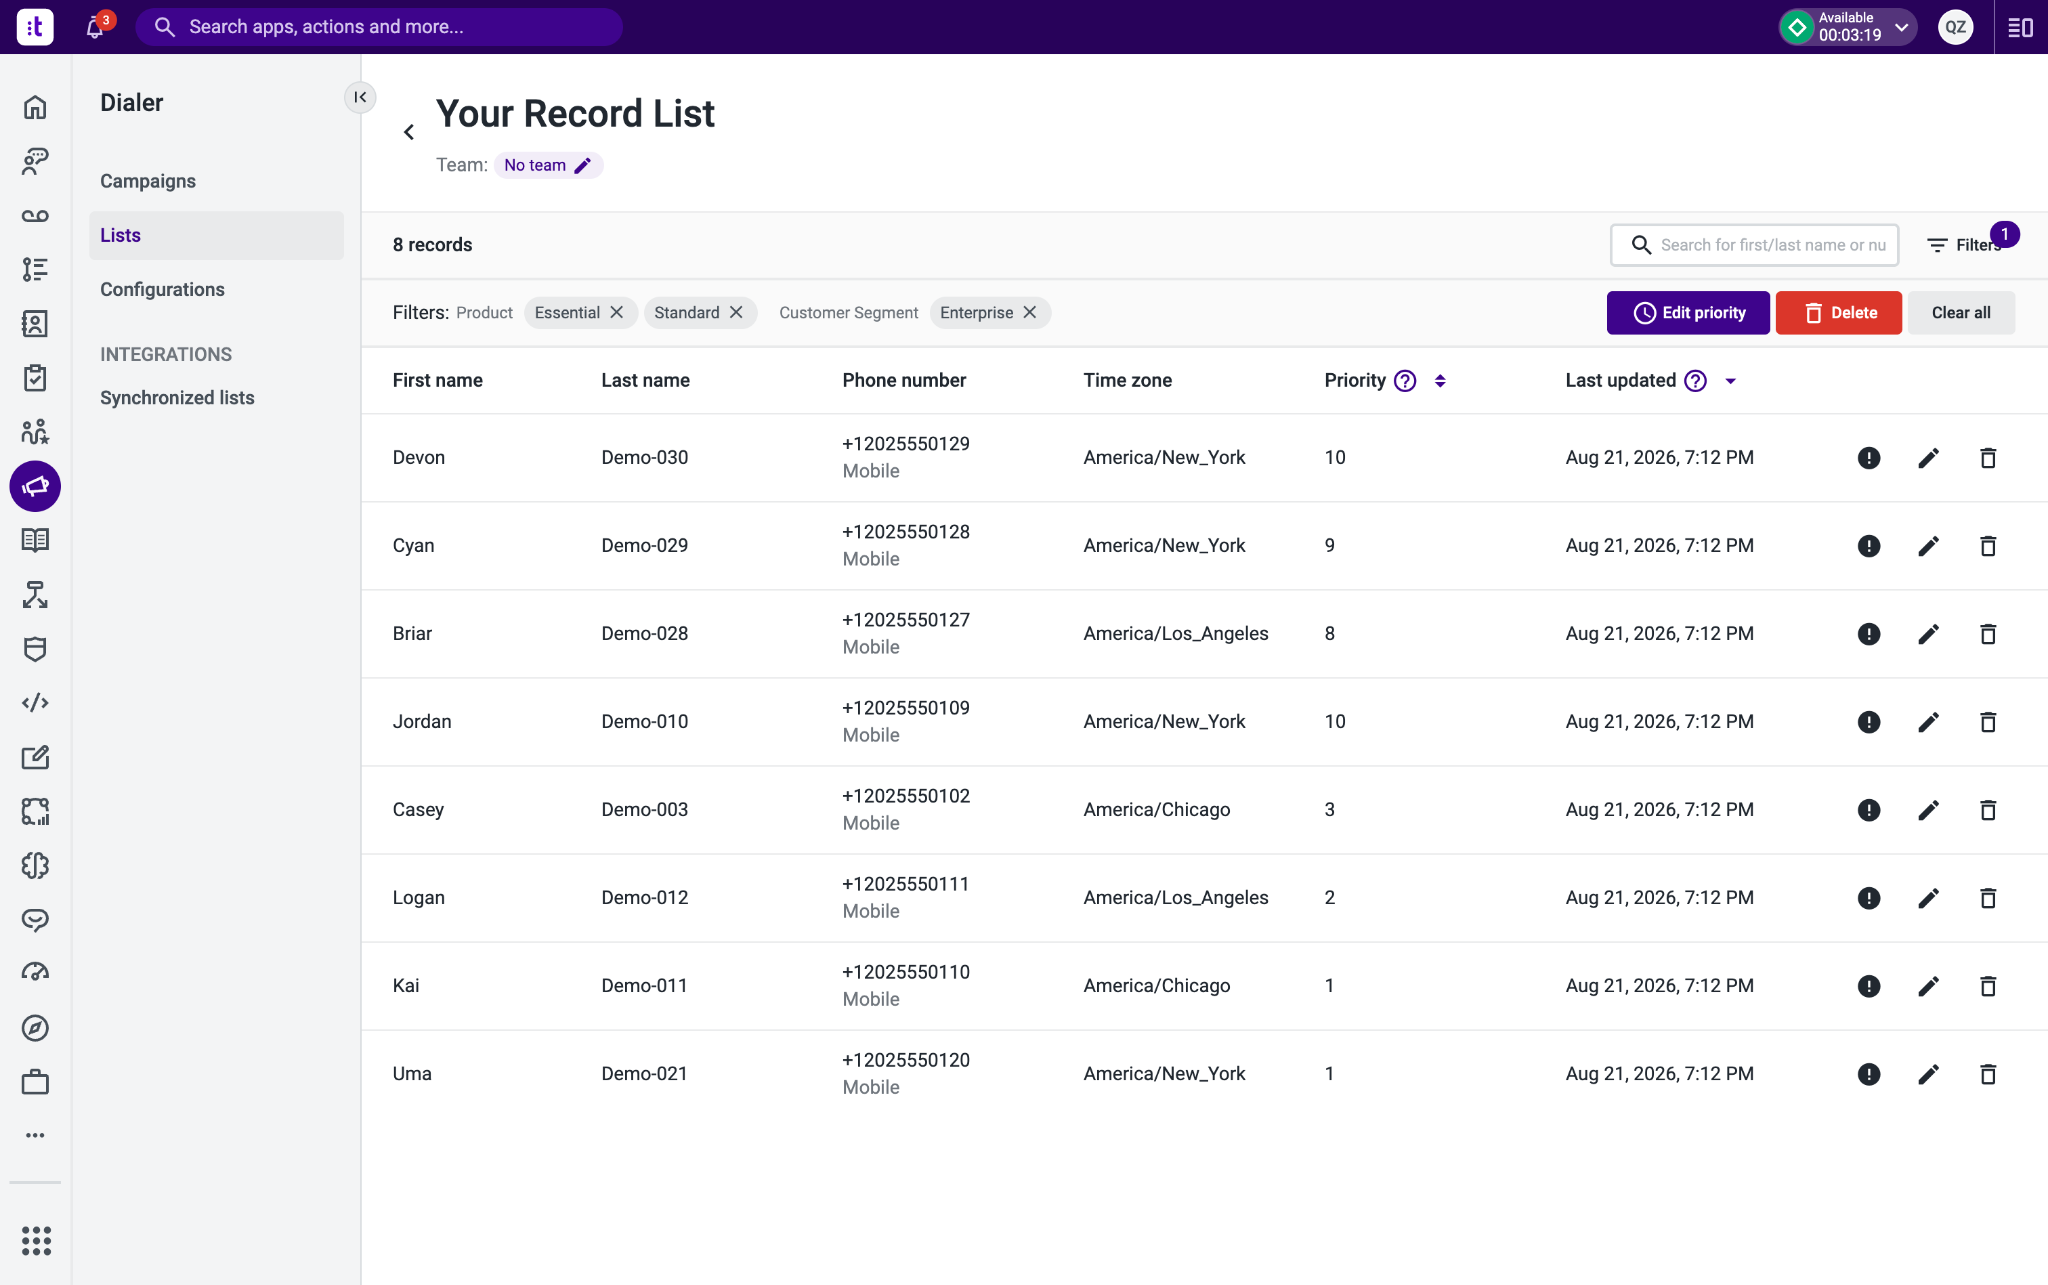View info alert for Briar record

(x=1869, y=634)
